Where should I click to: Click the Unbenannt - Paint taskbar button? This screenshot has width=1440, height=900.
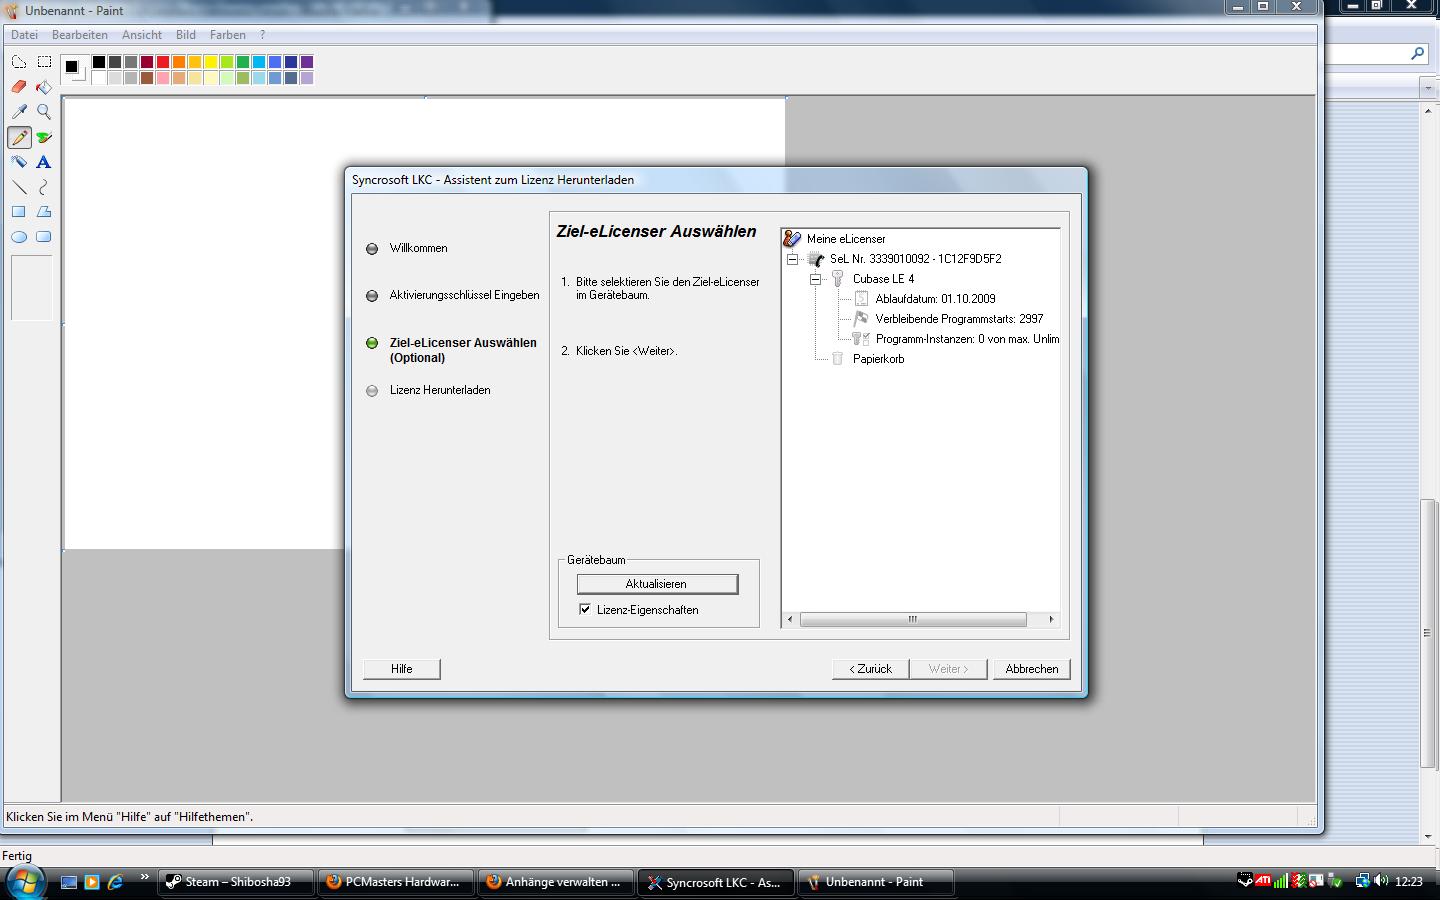(x=876, y=882)
